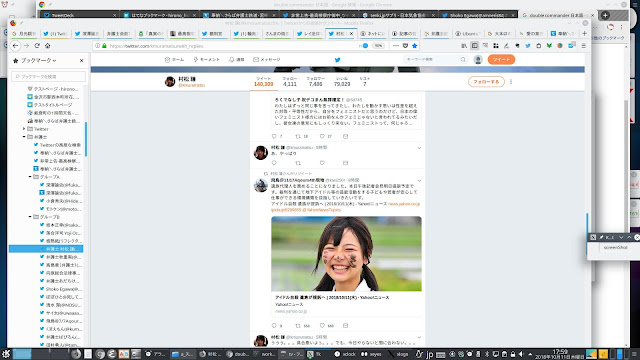
Task: Open more options dots beside Follow button
Action: point(511,82)
